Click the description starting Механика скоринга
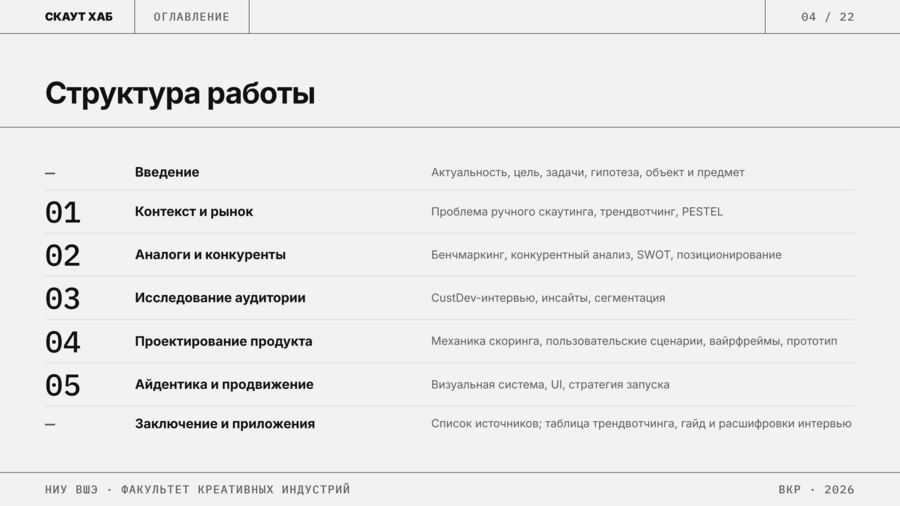This screenshot has width=900, height=506. 634,341
